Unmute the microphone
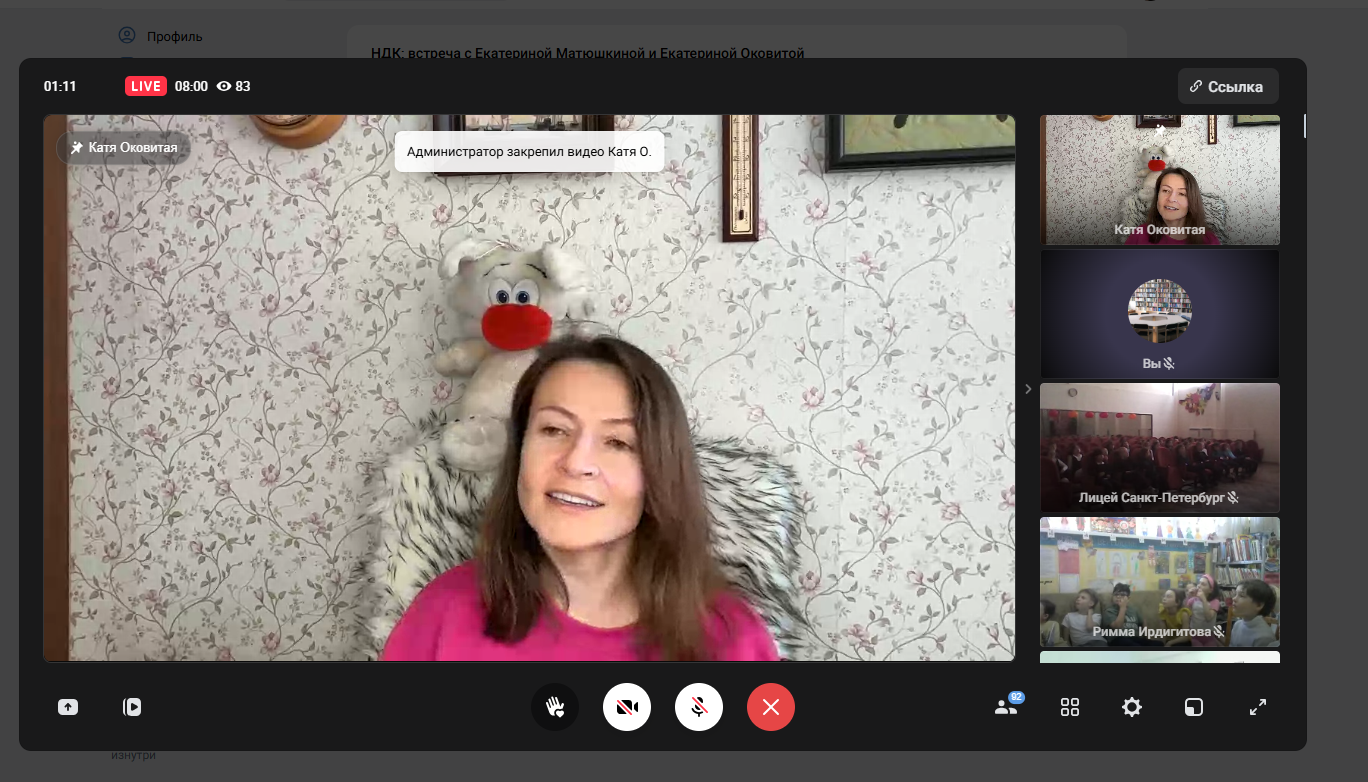1368x782 pixels. [x=699, y=707]
